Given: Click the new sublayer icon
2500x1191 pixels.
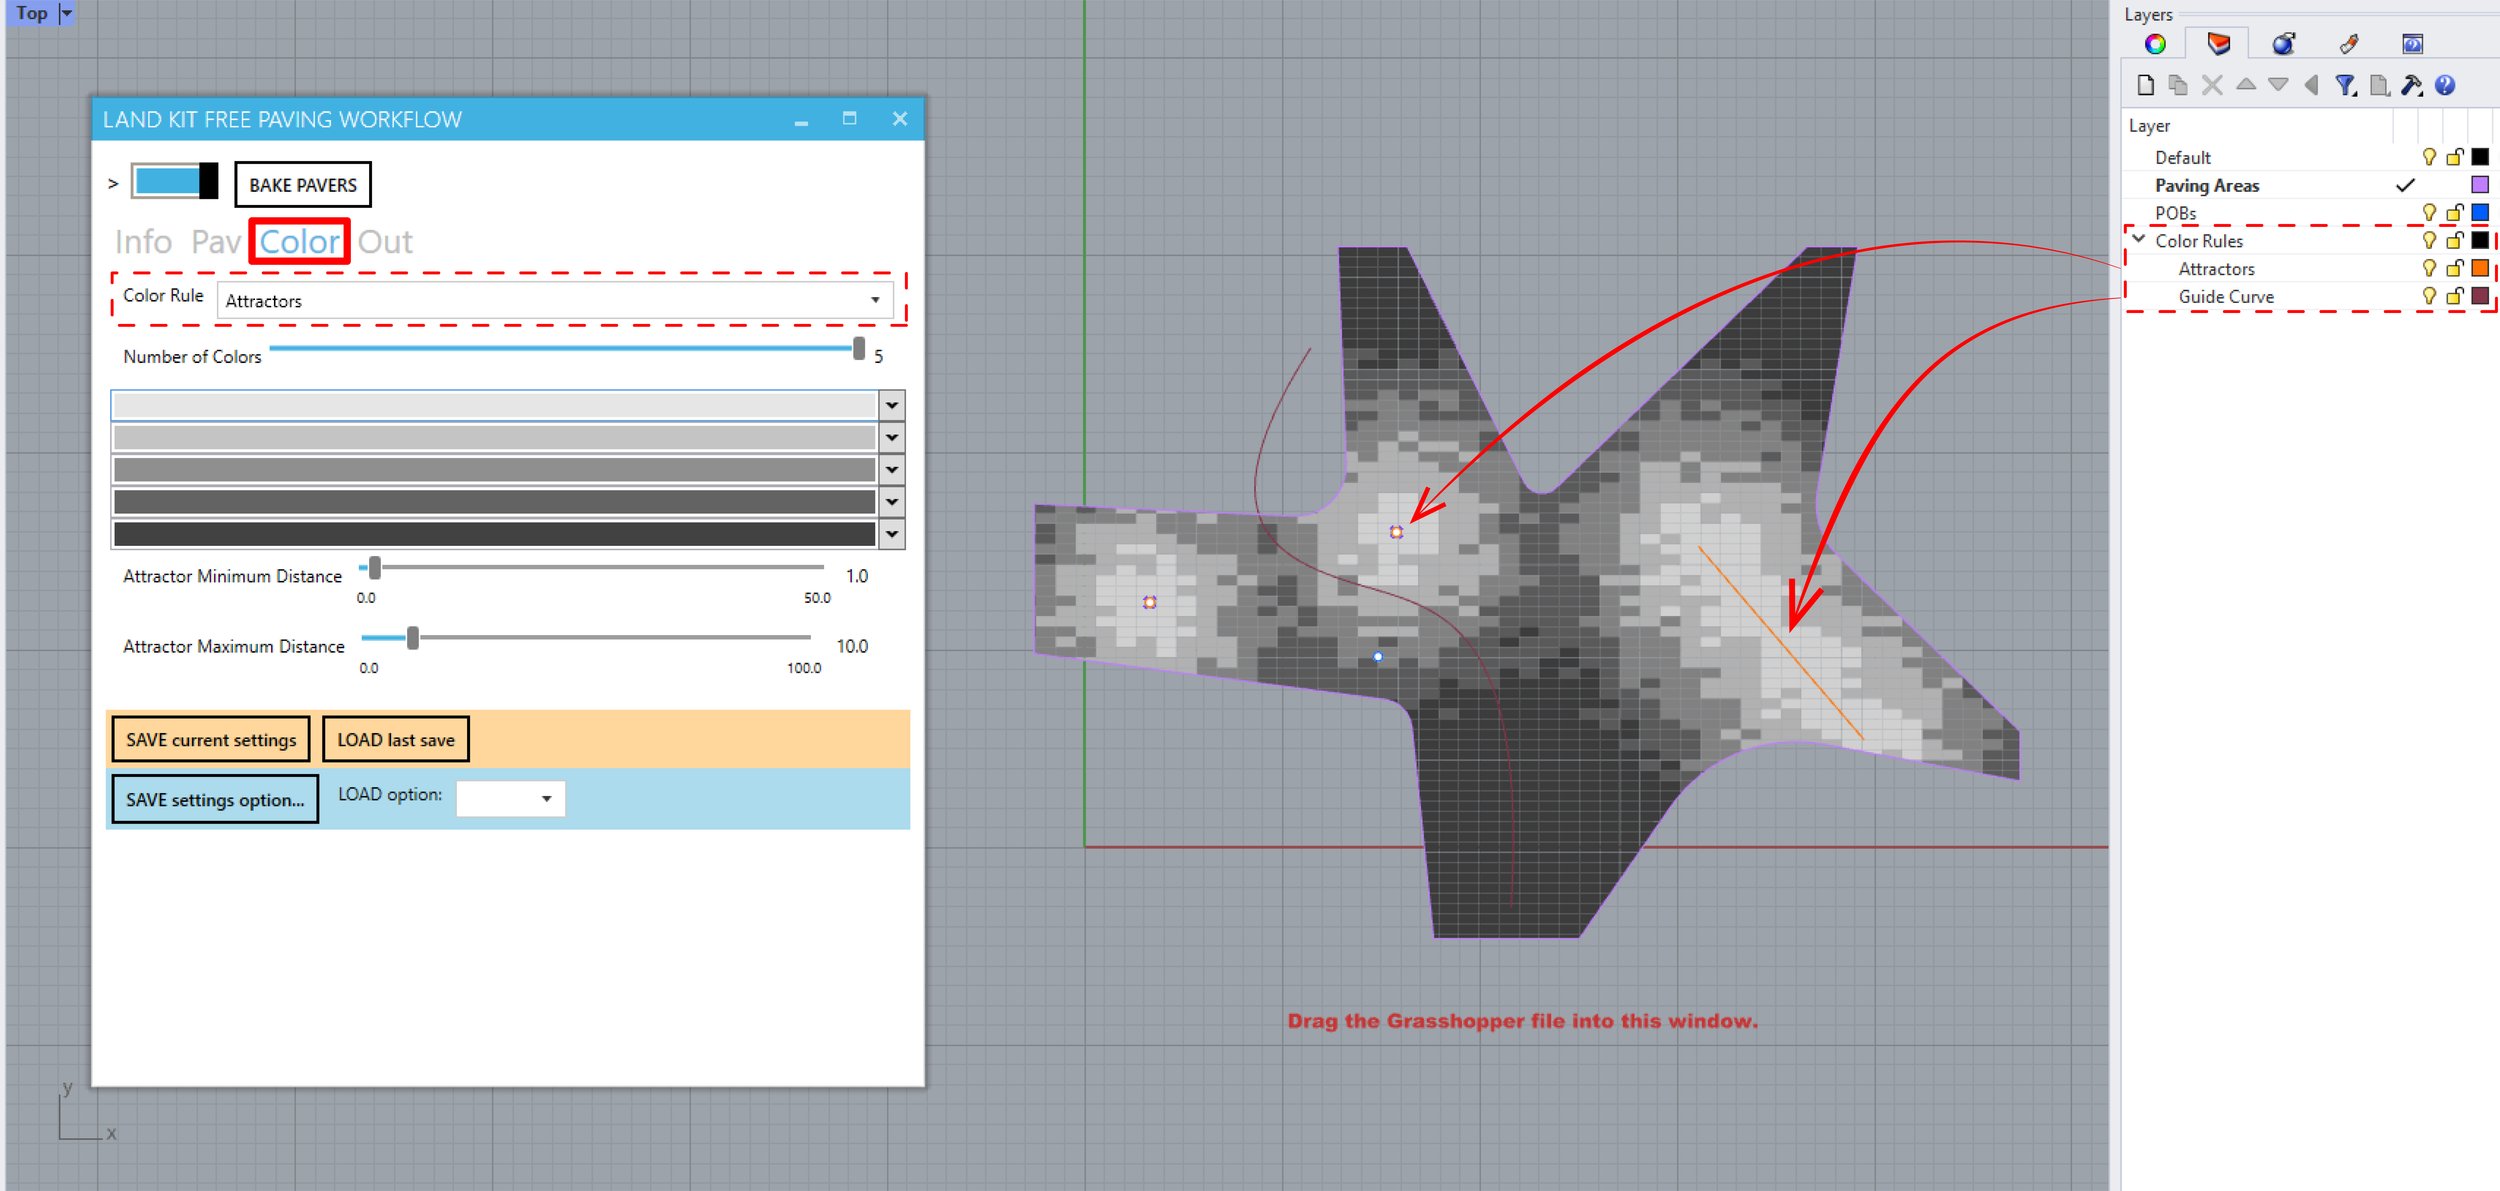Looking at the screenshot, I should [x=2178, y=85].
